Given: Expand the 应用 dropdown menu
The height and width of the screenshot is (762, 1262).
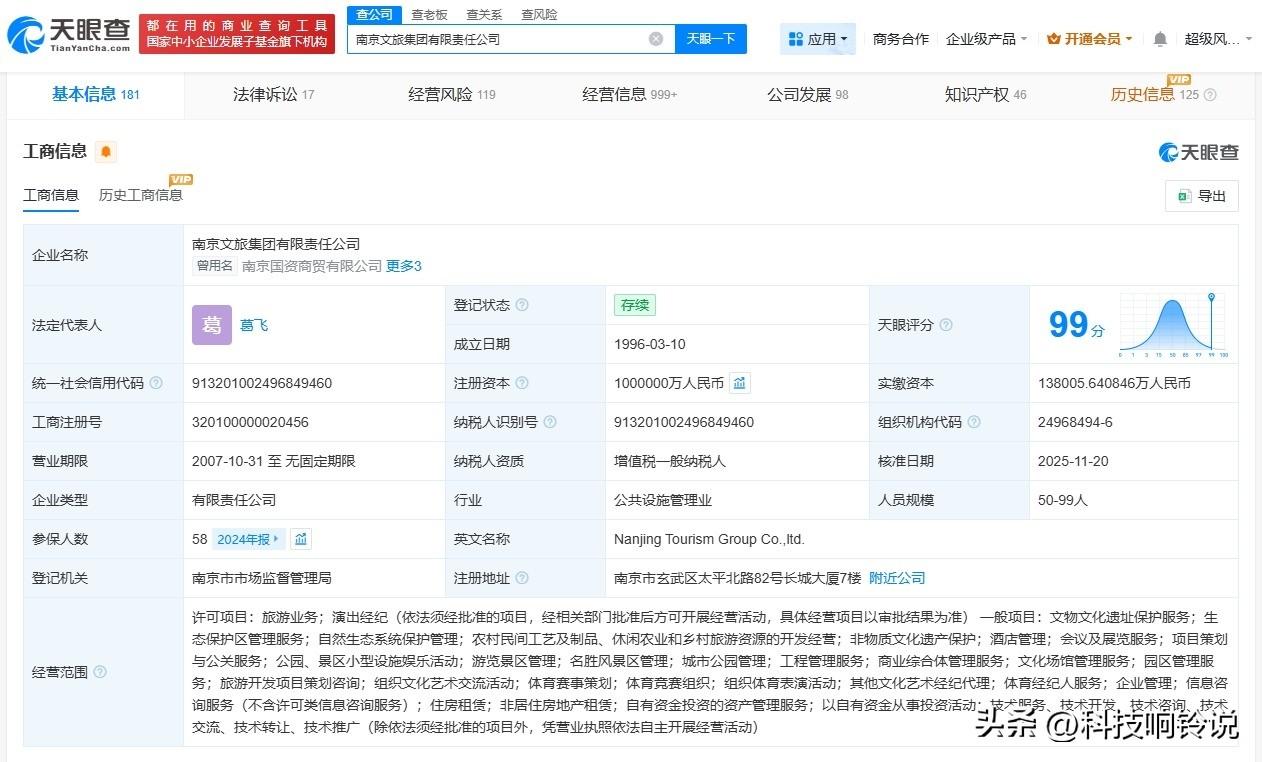Looking at the screenshot, I should [818, 39].
